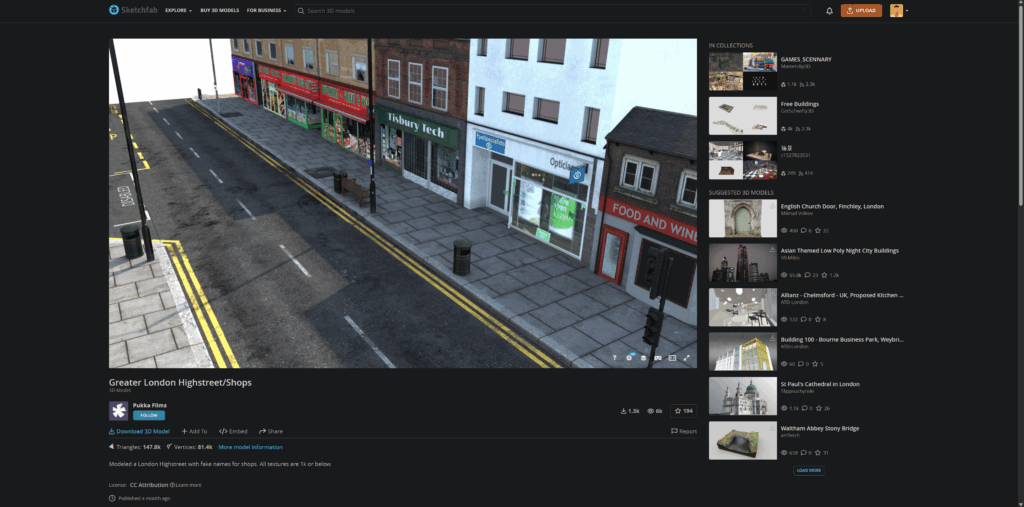The image size is (1024, 507).
Task: Open the model inspector layers icon
Action: click(x=643, y=357)
